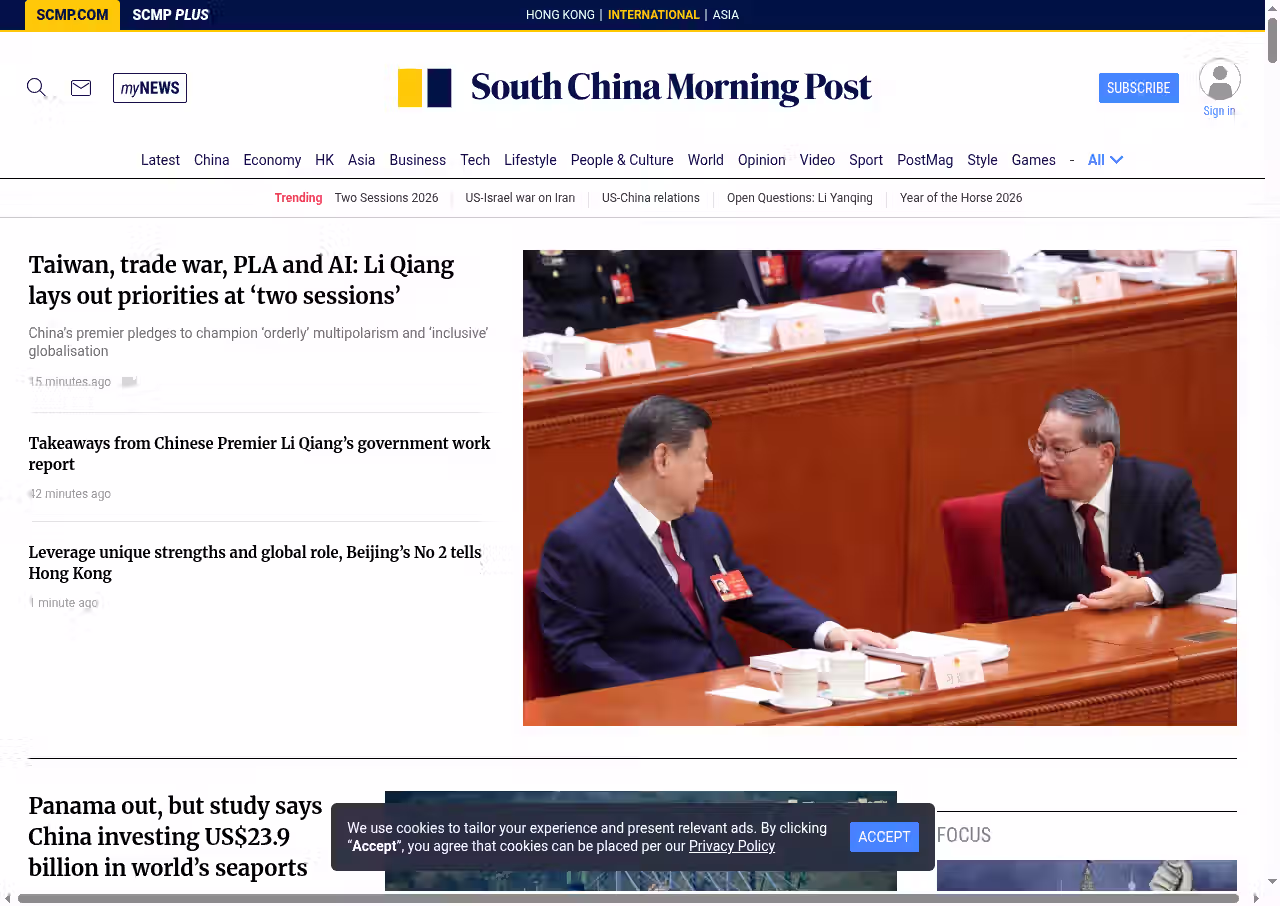The width and height of the screenshot is (1280, 906).
Task: Open the search magnifier icon
Action: [36, 88]
